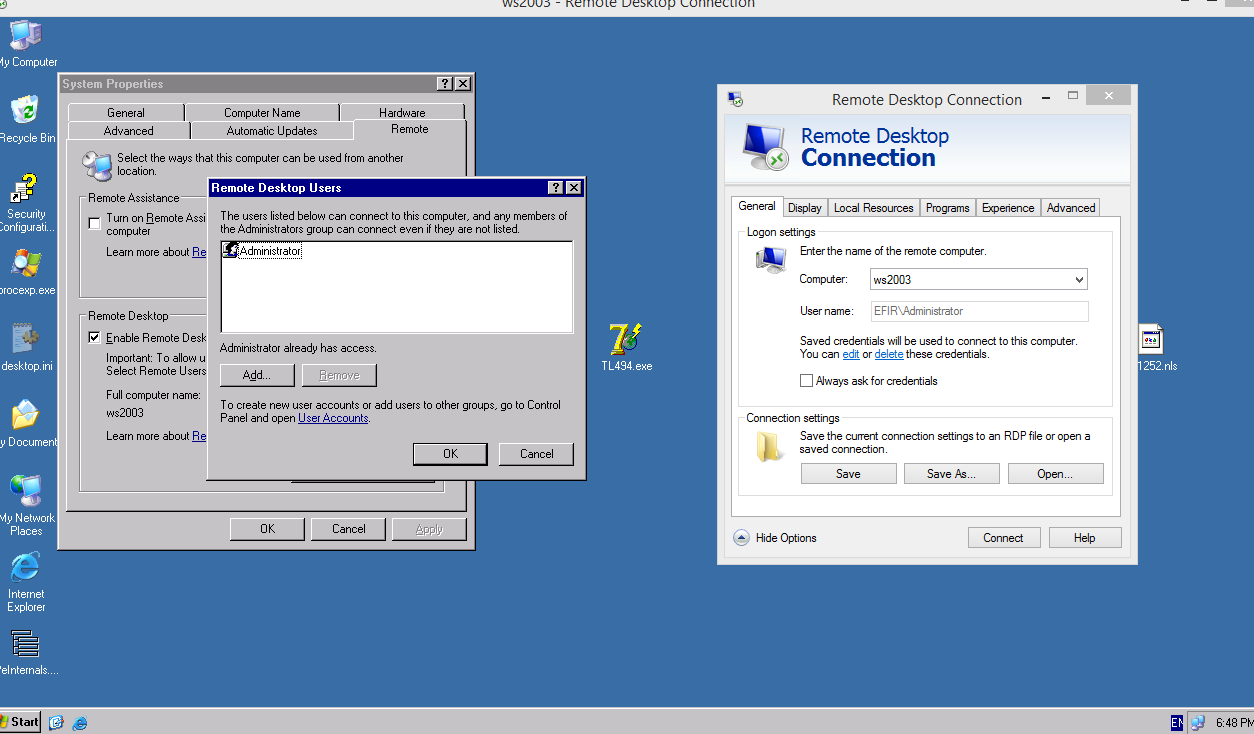Click Cancel in System Properties
This screenshot has height=734, width=1254.
click(348, 529)
